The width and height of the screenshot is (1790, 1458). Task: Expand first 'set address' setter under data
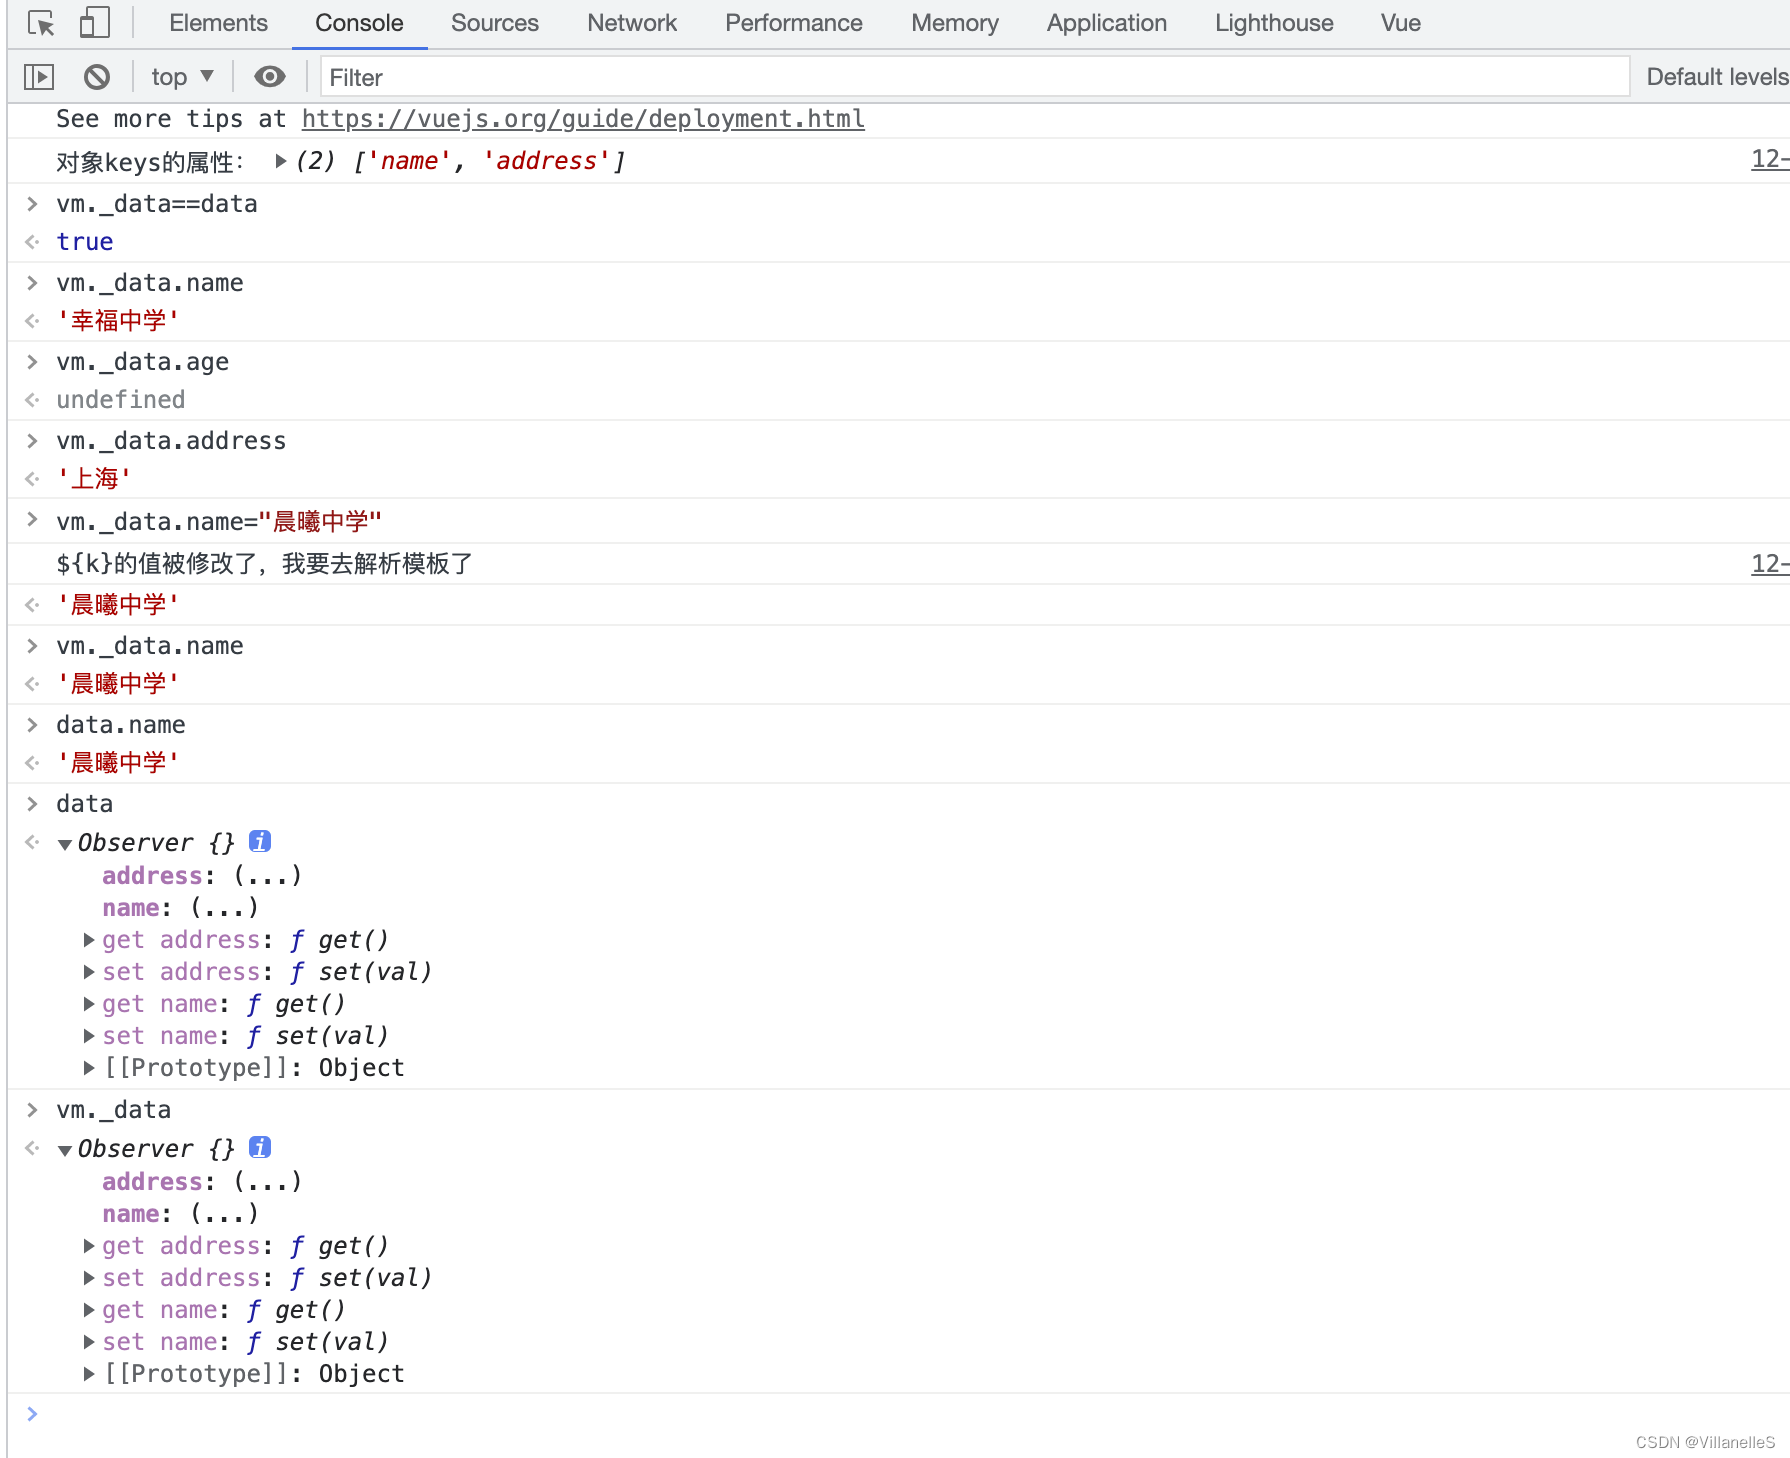[89, 972]
